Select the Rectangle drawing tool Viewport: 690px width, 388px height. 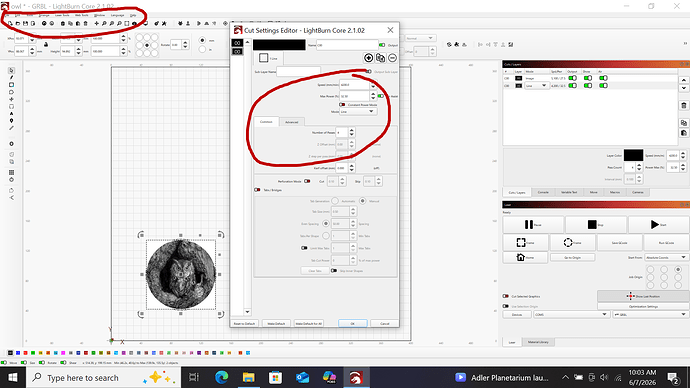click(11, 85)
